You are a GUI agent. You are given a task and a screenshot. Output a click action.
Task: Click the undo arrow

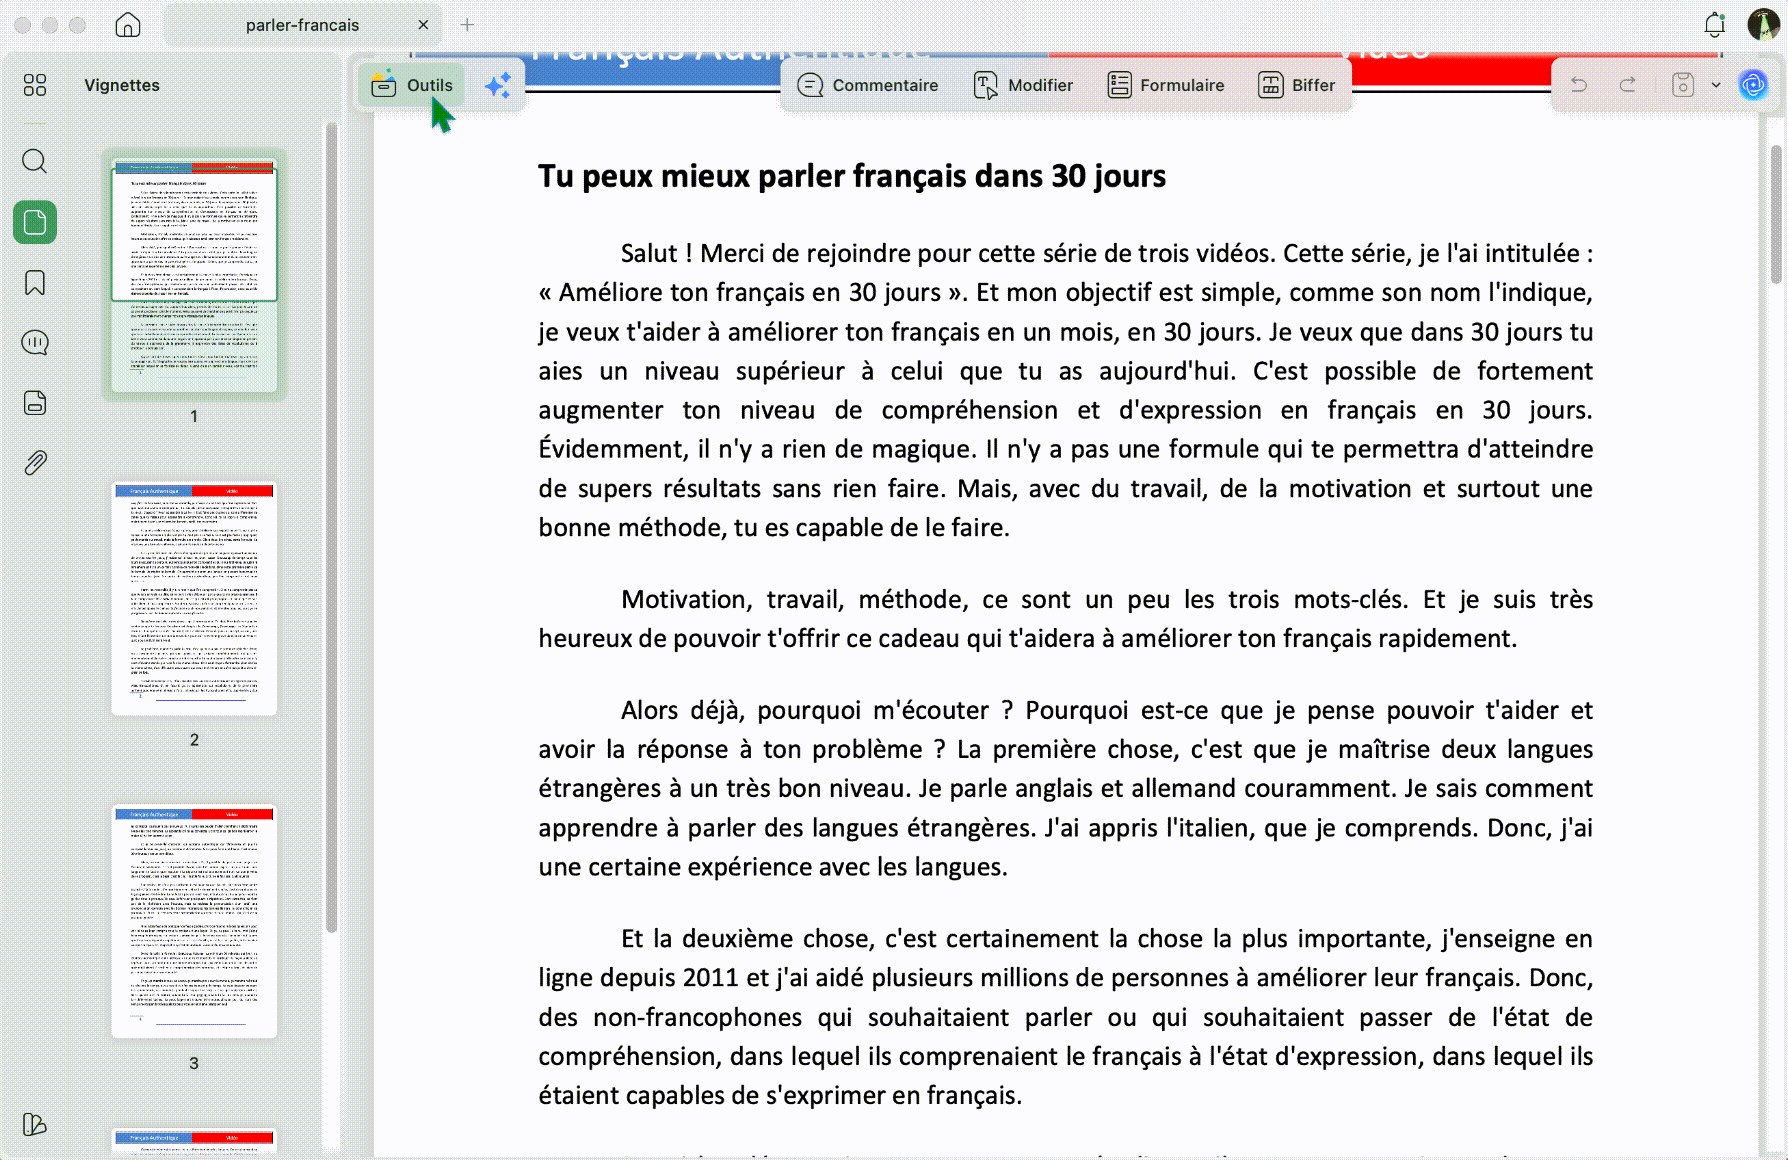(1579, 85)
